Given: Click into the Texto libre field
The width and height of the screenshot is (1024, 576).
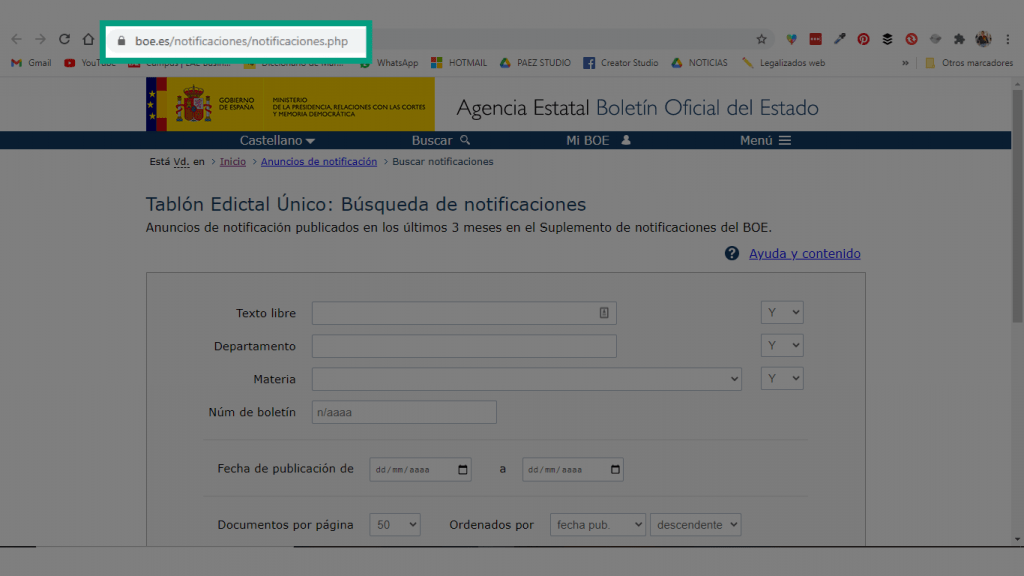Looking at the screenshot, I should click(464, 313).
